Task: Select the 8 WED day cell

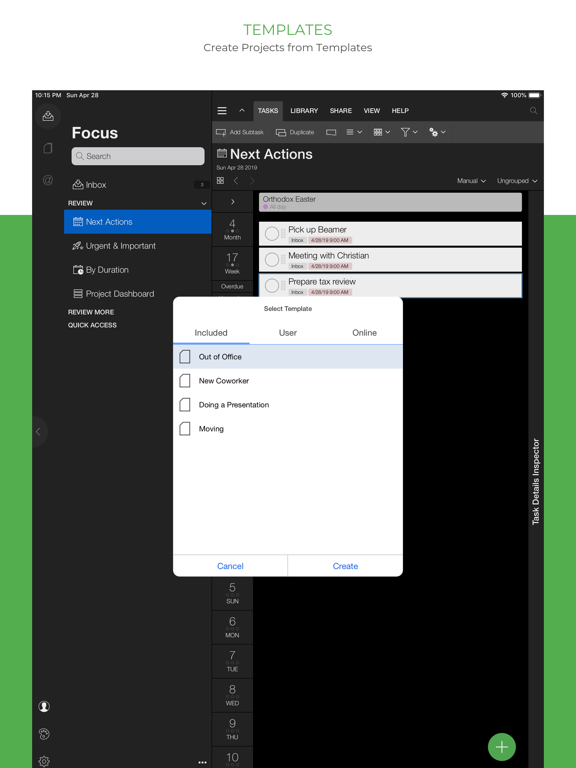Action: (233, 695)
